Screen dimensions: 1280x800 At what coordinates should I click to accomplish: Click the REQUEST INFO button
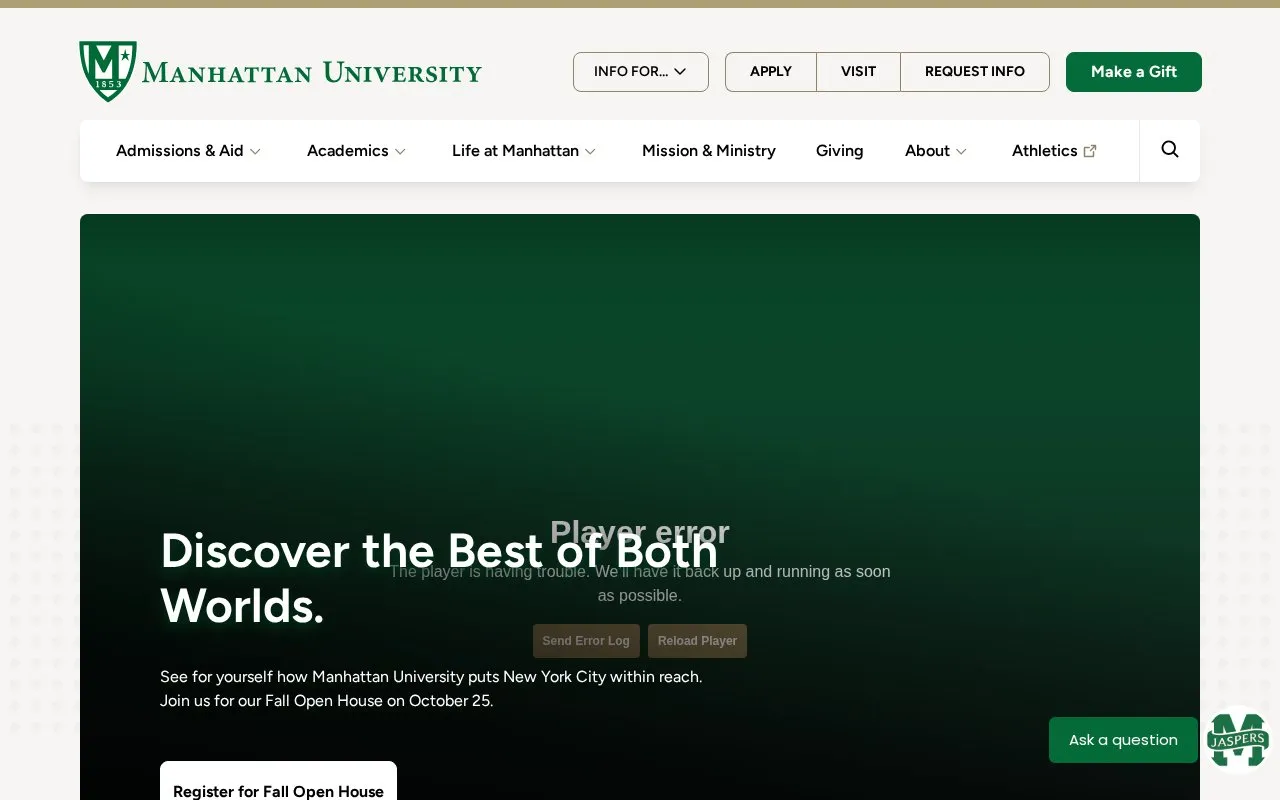(975, 72)
